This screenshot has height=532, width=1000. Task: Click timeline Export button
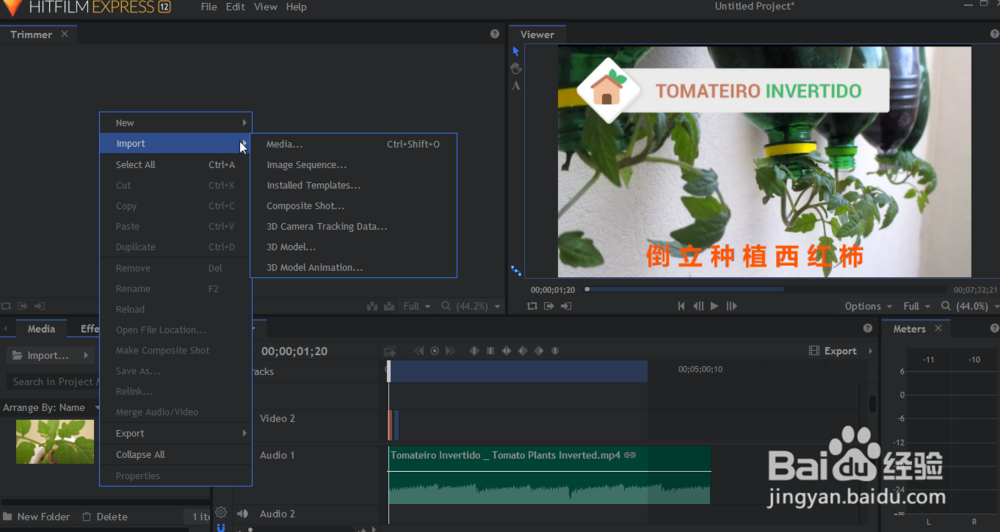[832, 351]
